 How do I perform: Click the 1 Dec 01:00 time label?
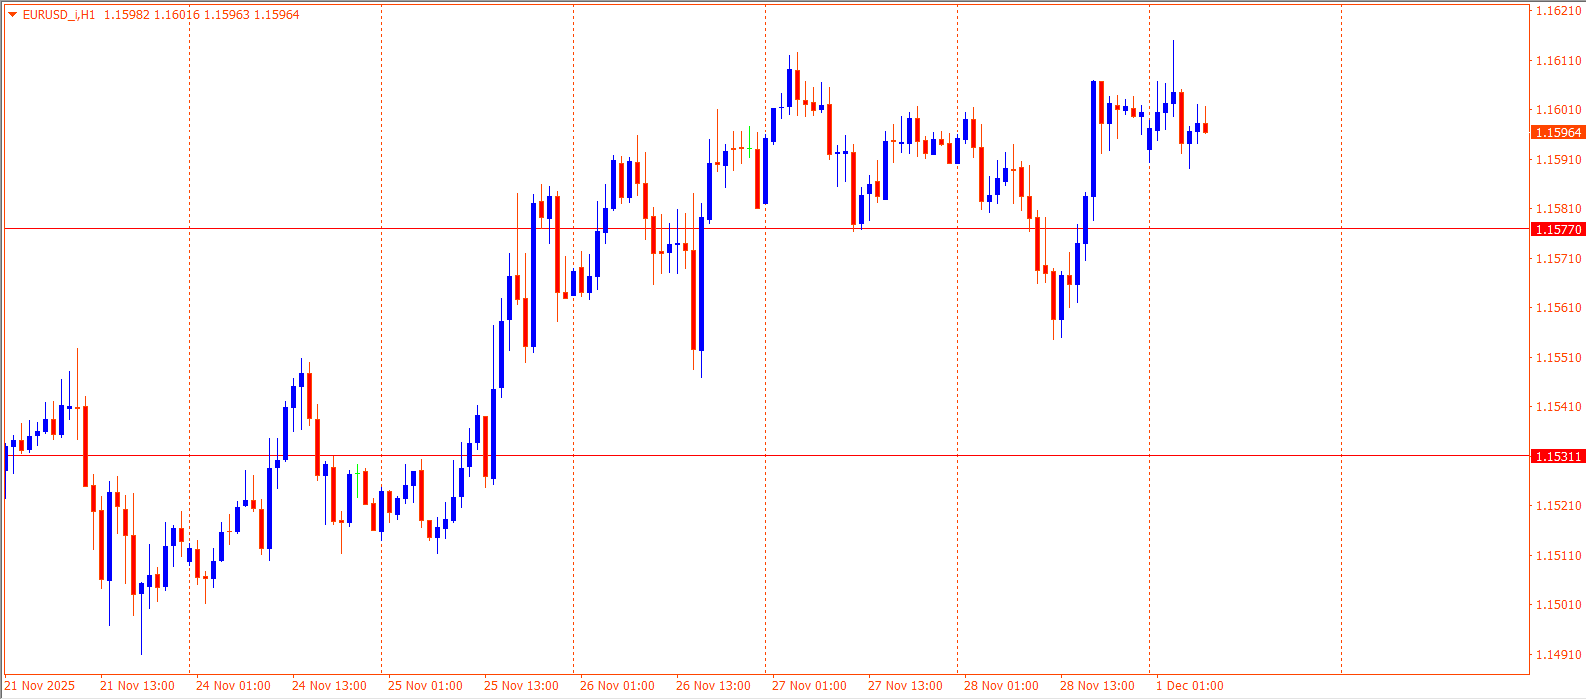coord(1190,686)
